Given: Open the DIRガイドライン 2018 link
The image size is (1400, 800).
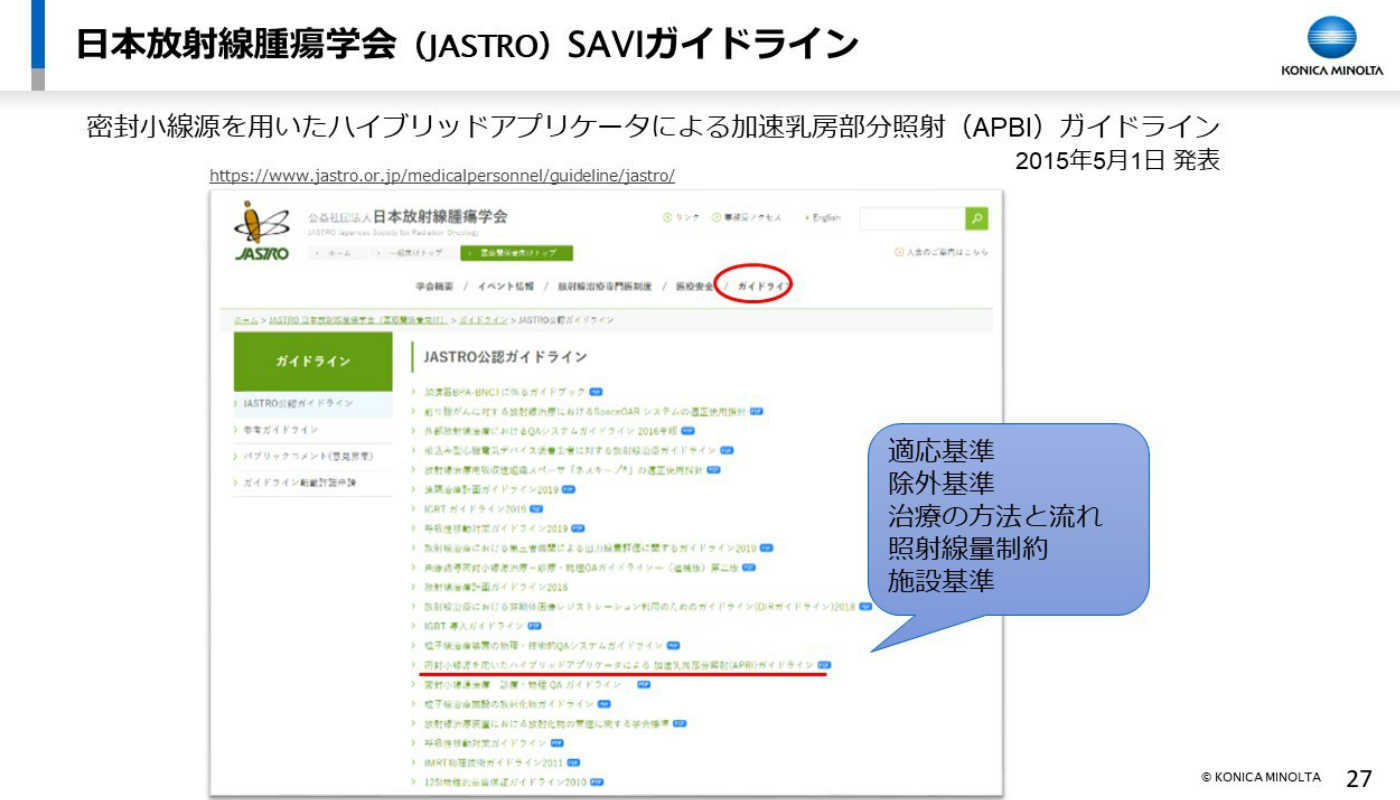Looking at the screenshot, I should click(x=640, y=606).
